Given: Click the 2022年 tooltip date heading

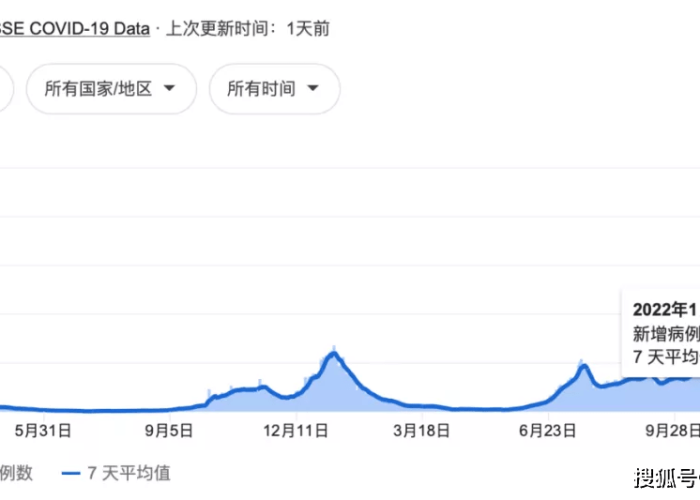Looking at the screenshot, I should (x=666, y=309).
